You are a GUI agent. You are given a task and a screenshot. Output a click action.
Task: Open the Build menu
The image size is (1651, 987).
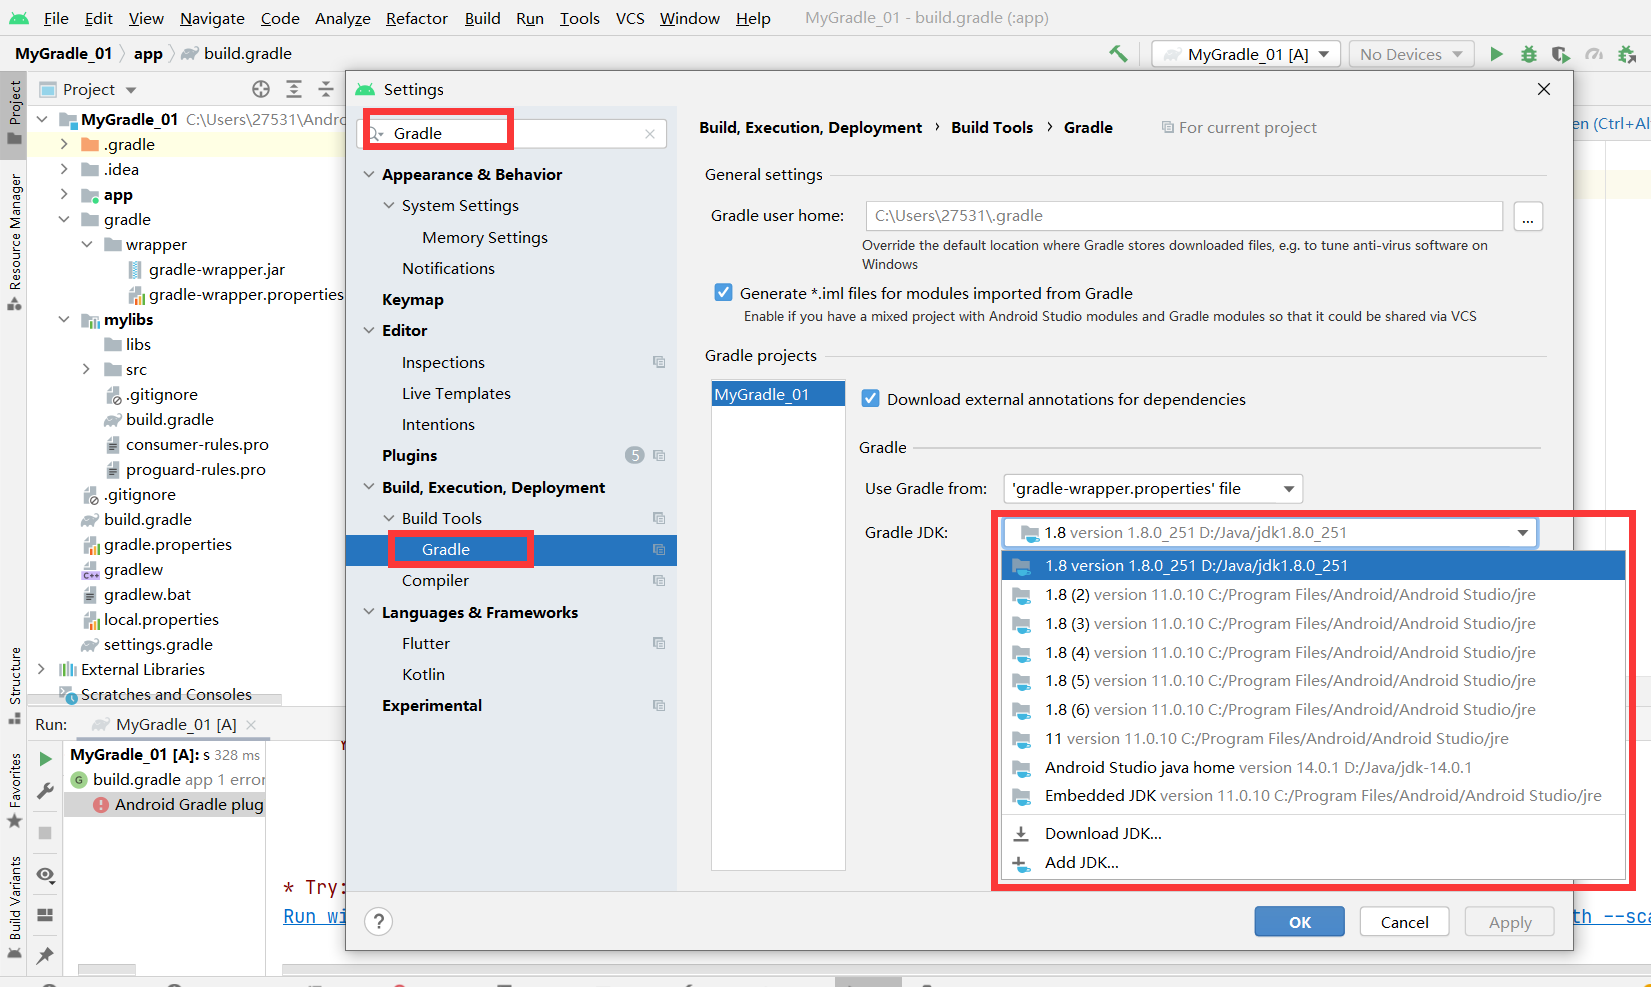click(482, 18)
